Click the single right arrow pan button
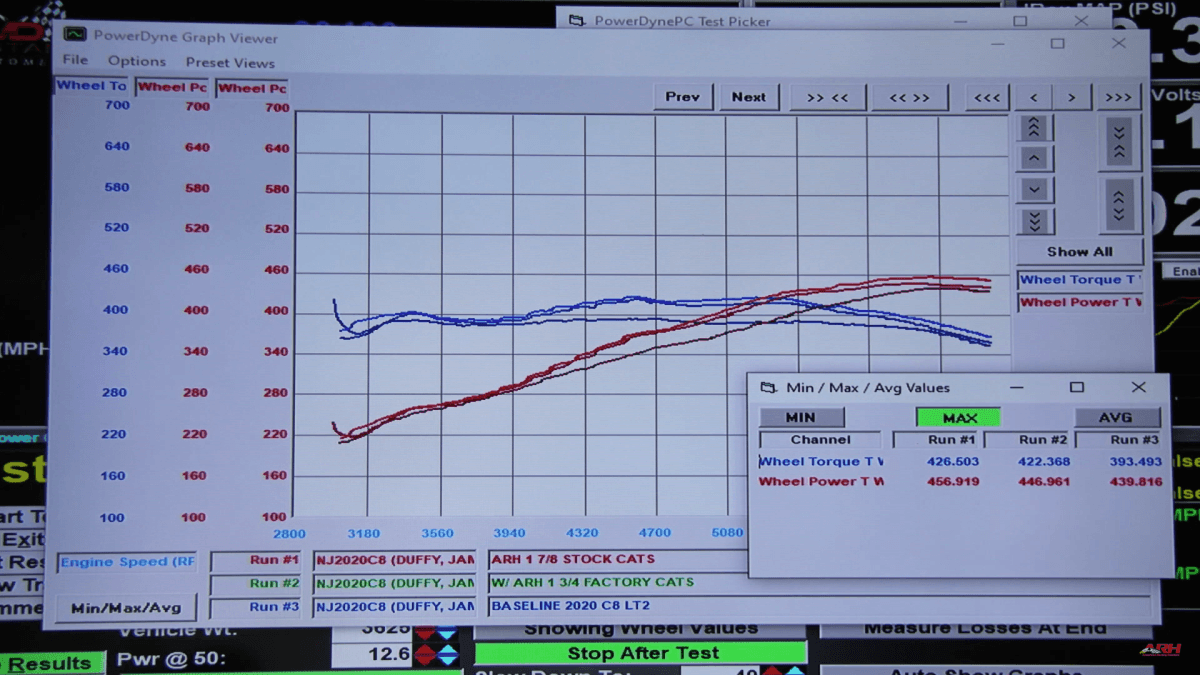 1071,97
